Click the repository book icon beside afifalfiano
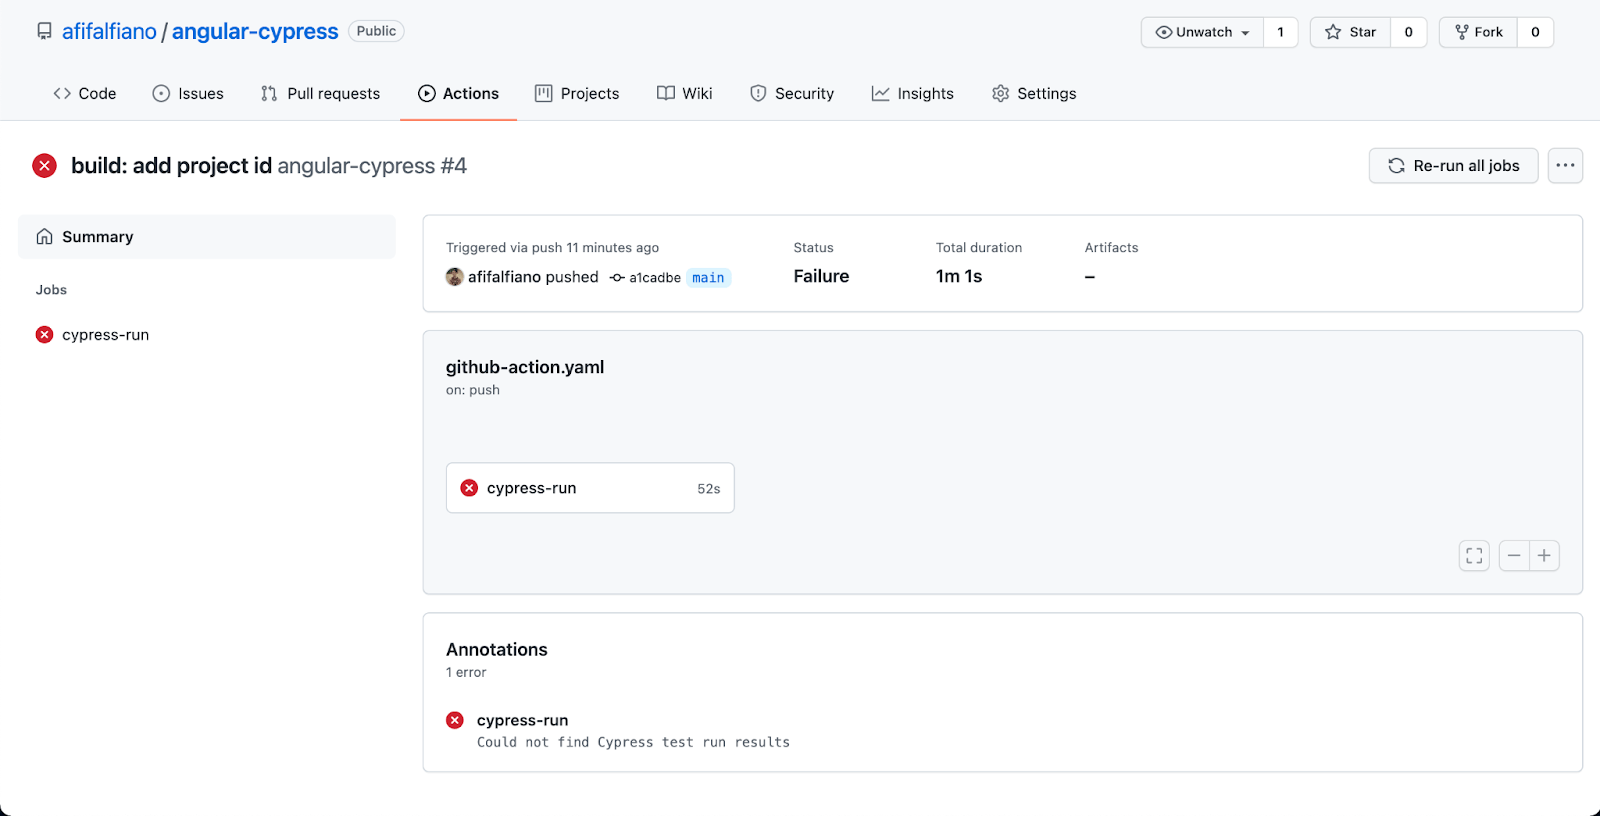The width and height of the screenshot is (1600, 816). 44,31
